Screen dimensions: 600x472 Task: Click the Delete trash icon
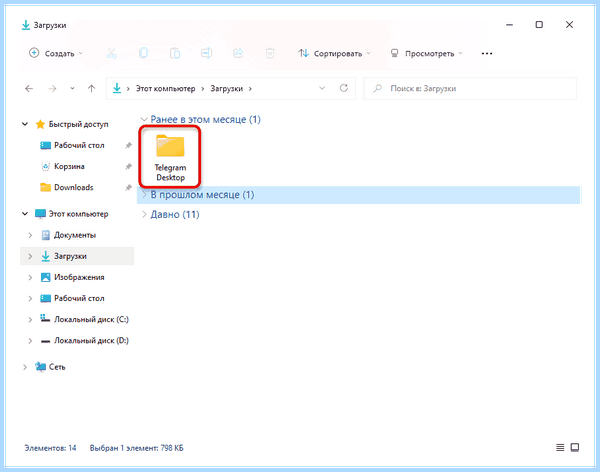click(270, 53)
